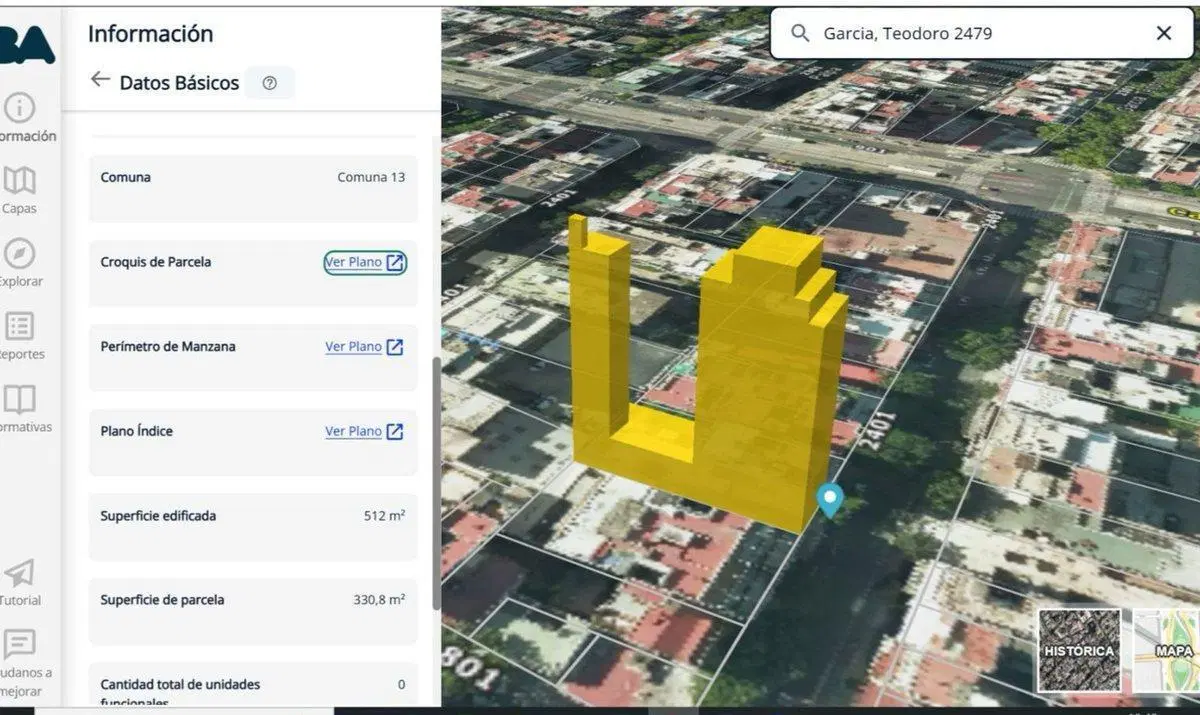Image resolution: width=1200 pixels, height=715 pixels.
Task: Open external link icon for Croquis de Parcela
Action: tap(396, 262)
